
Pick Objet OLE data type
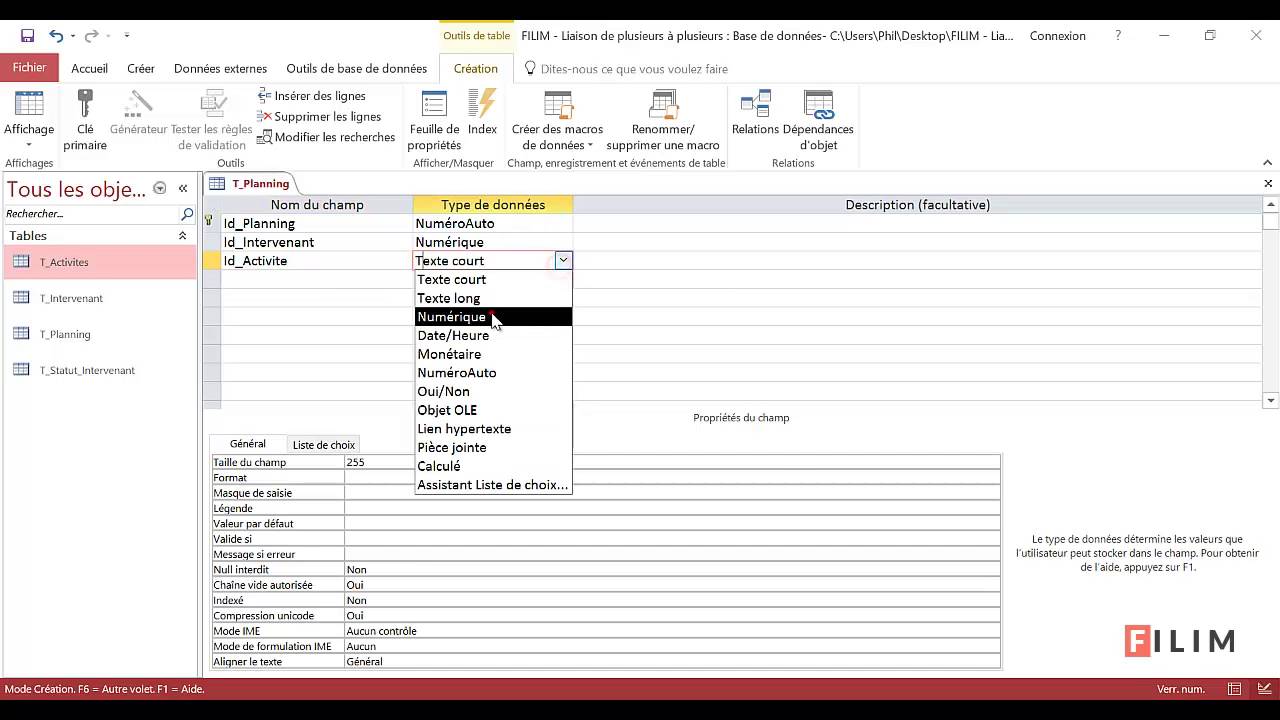pyautogui.click(x=494, y=410)
